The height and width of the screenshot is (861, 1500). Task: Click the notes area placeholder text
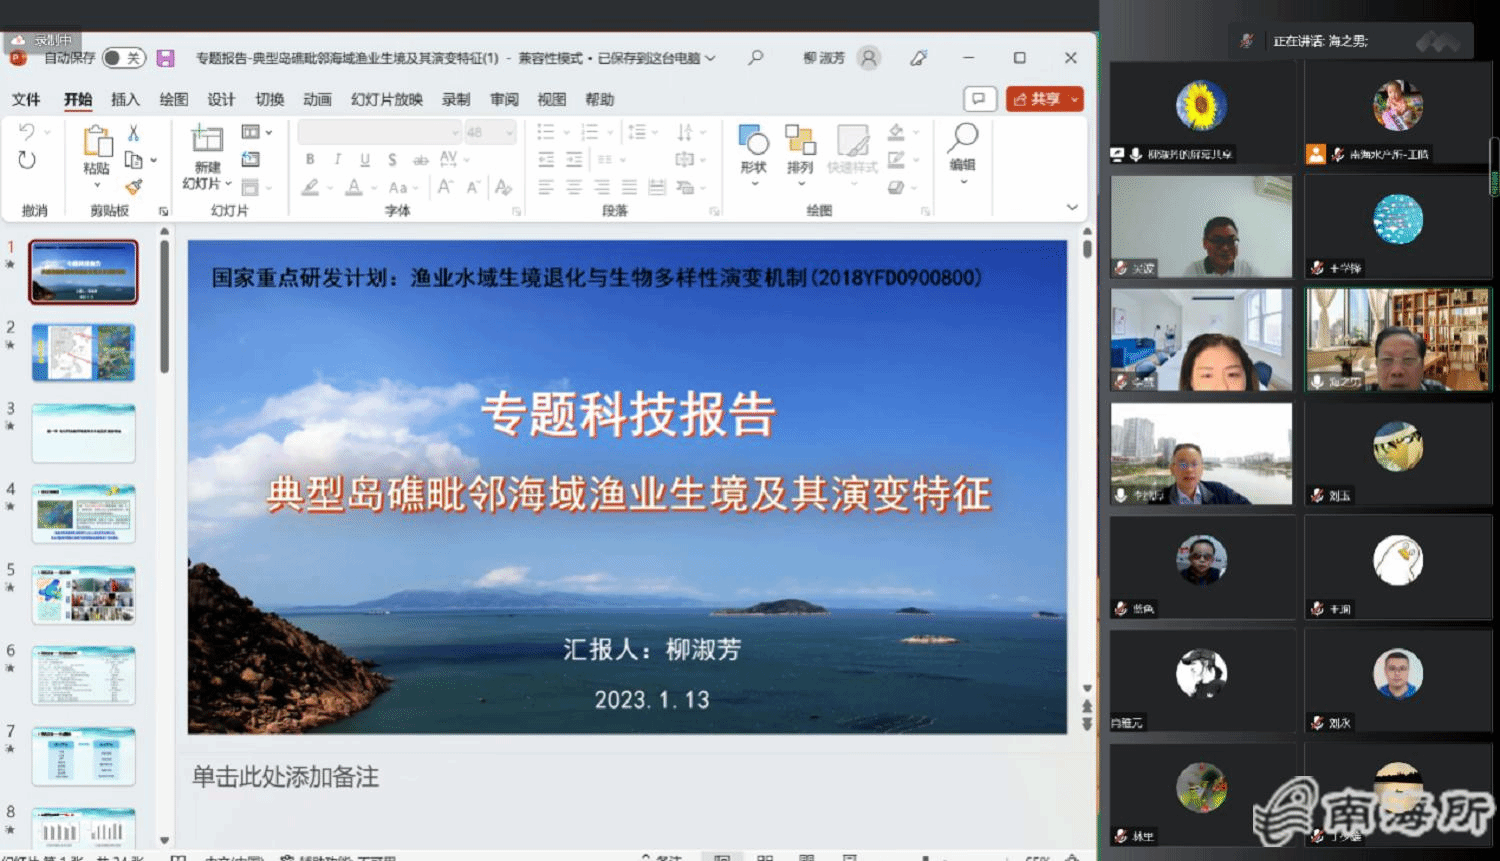[x=286, y=777]
